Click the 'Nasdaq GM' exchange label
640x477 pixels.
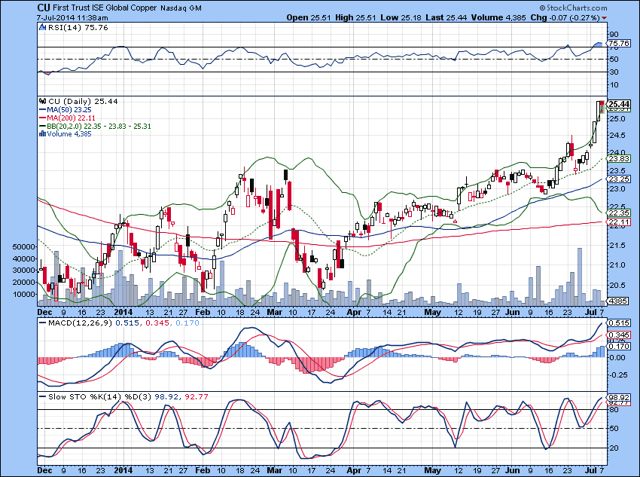(x=181, y=9)
